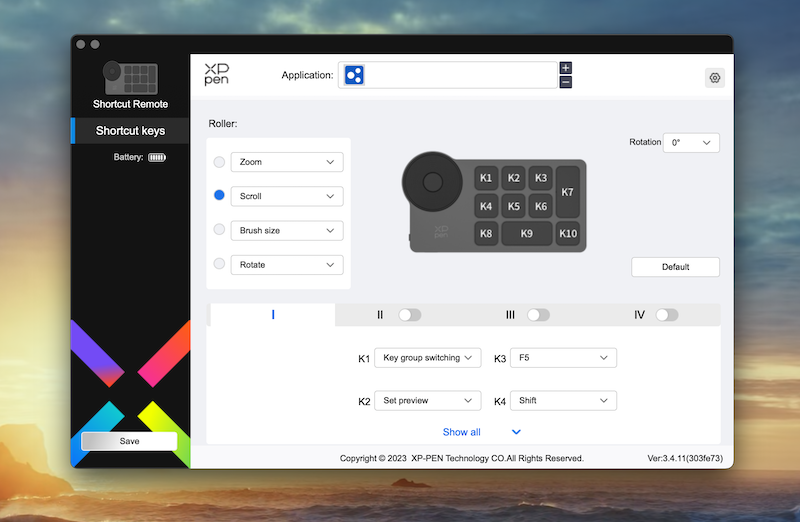Image resolution: width=800 pixels, height=522 pixels.
Task: Click the K7 key on the device image
Action: [567, 192]
